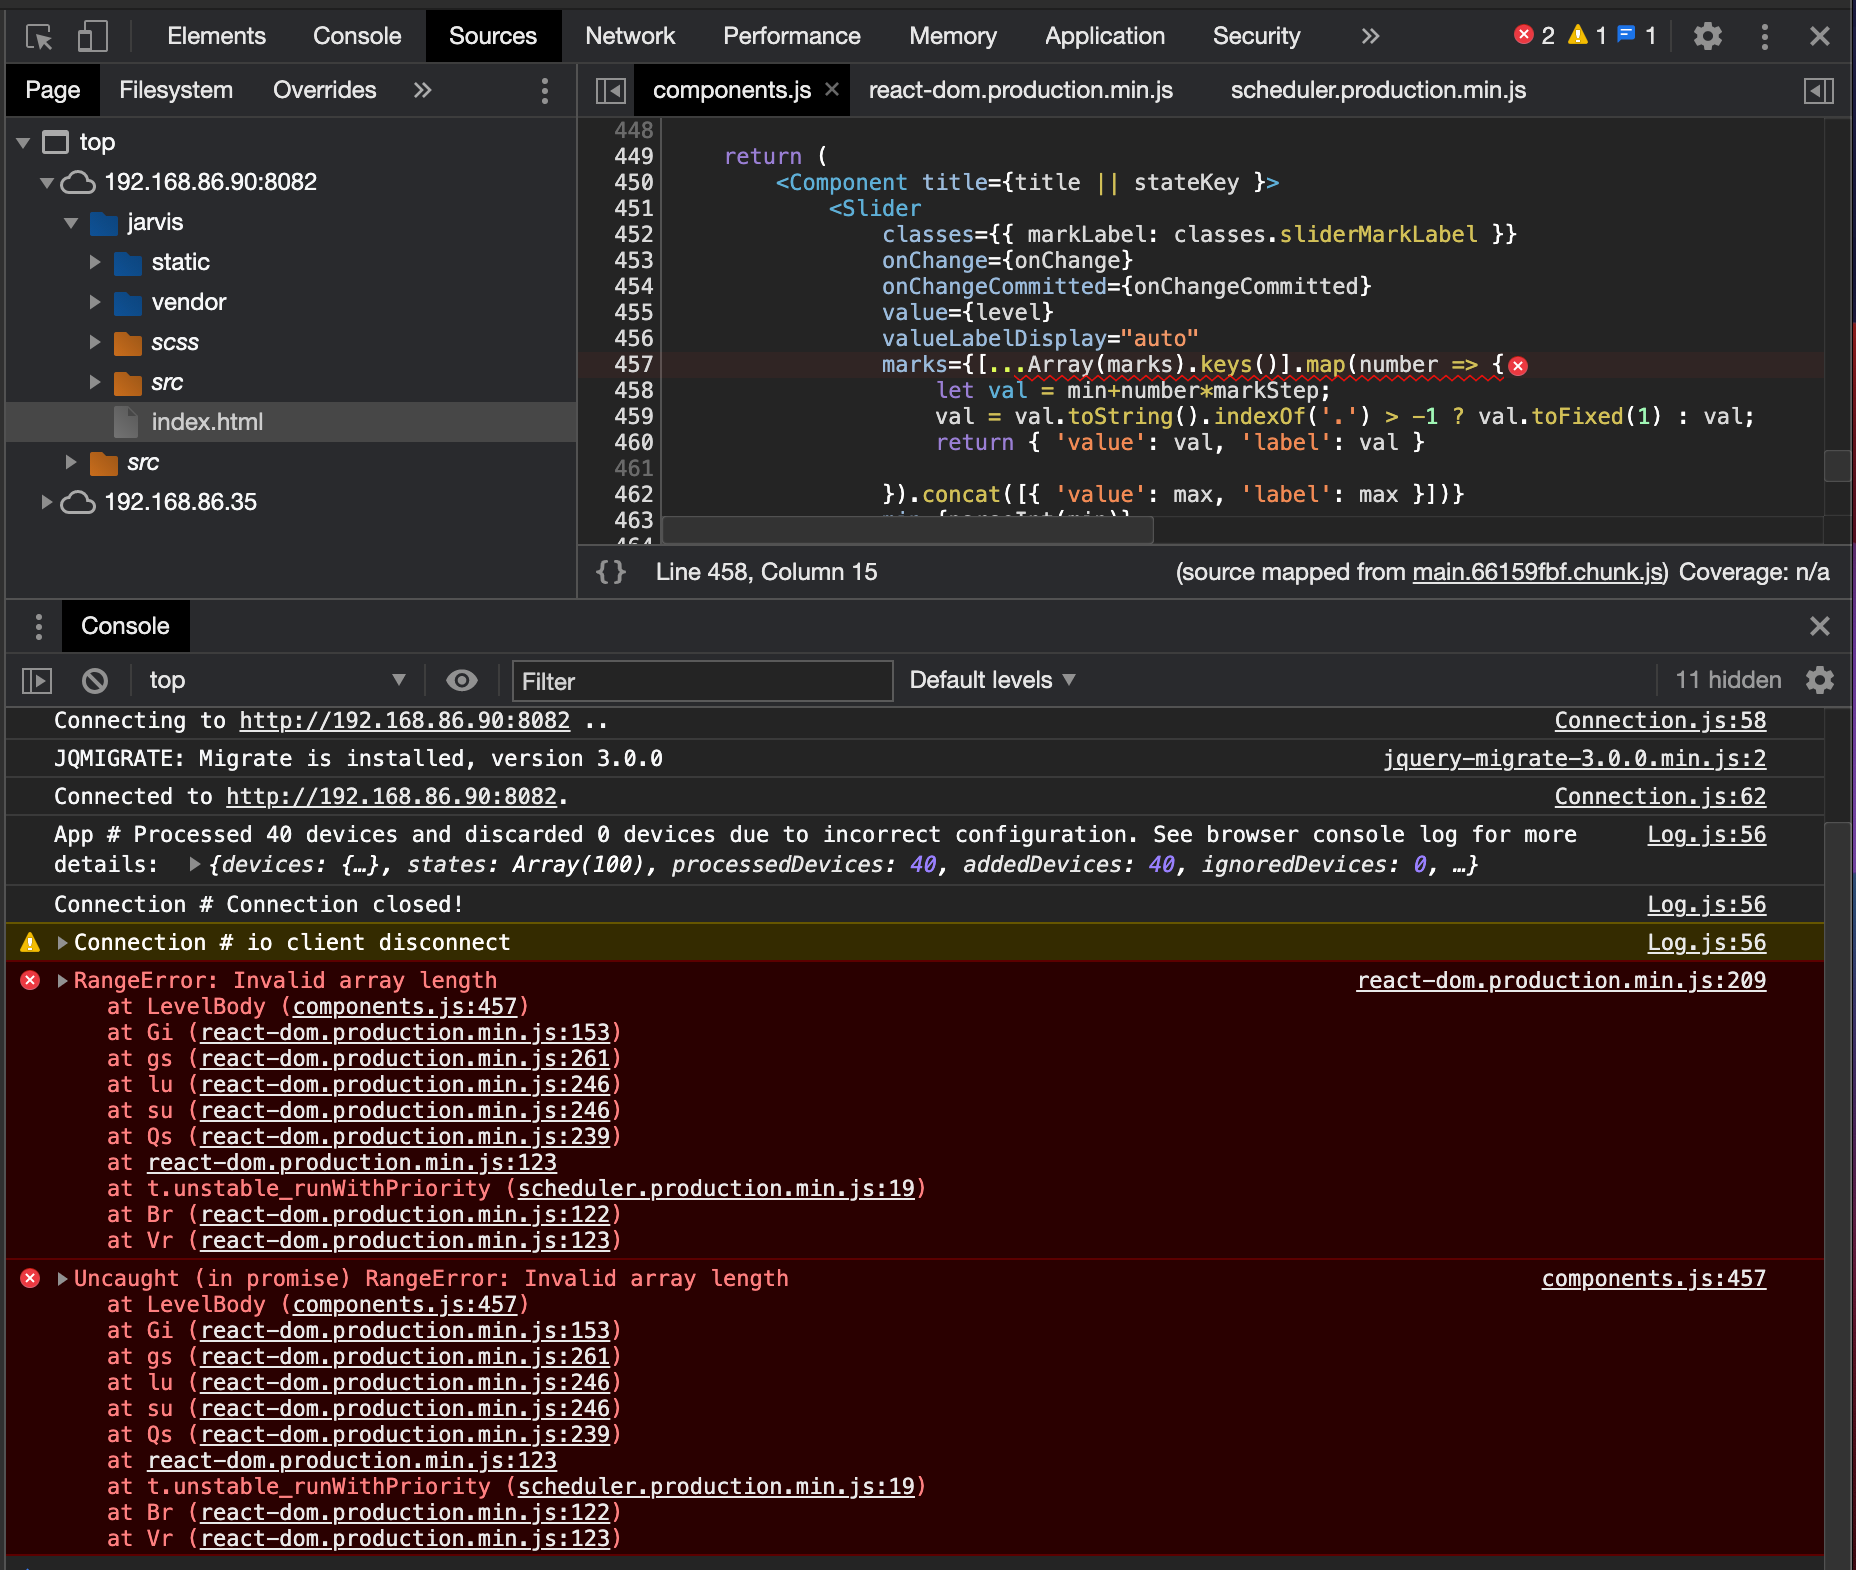Select the Overrides navigator tab
Screen dimensions: 1856x1570
point(324,90)
